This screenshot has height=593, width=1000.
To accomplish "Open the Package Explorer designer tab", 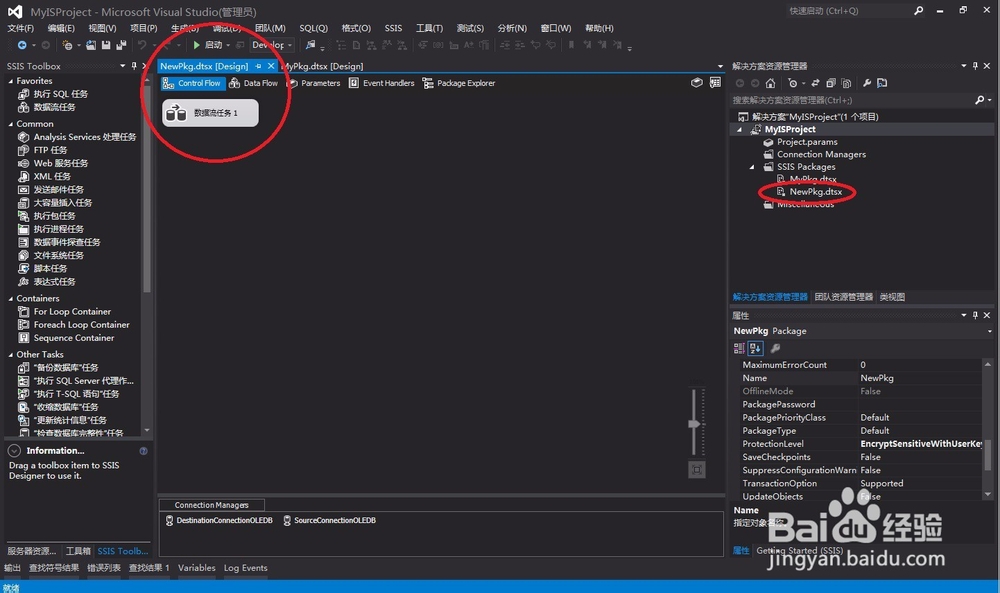I will click(x=459, y=83).
